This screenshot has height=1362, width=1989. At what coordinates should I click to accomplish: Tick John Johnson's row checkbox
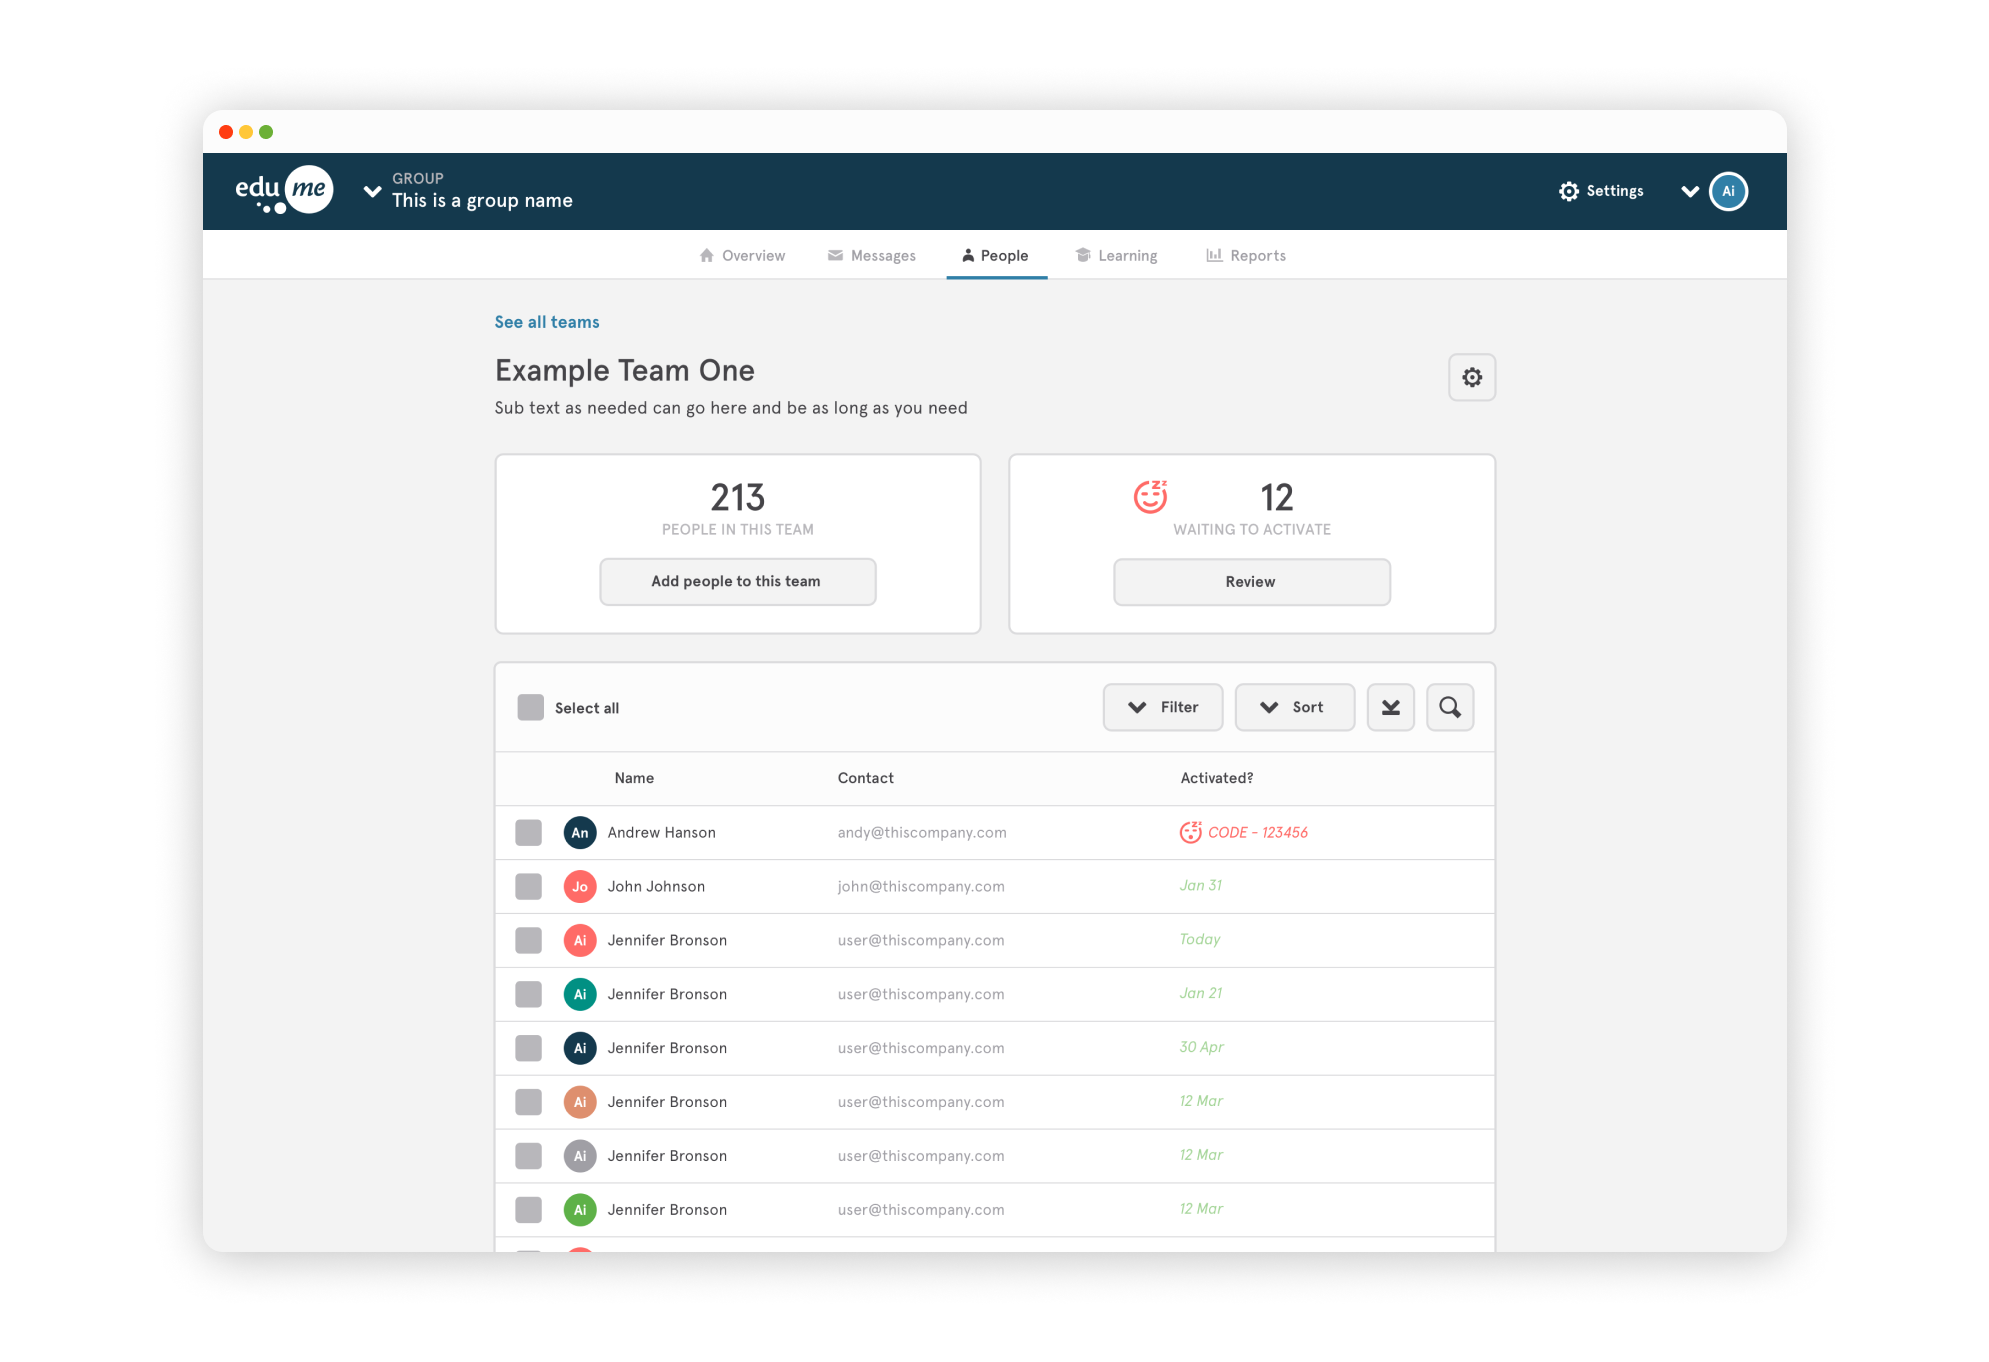pos(528,886)
